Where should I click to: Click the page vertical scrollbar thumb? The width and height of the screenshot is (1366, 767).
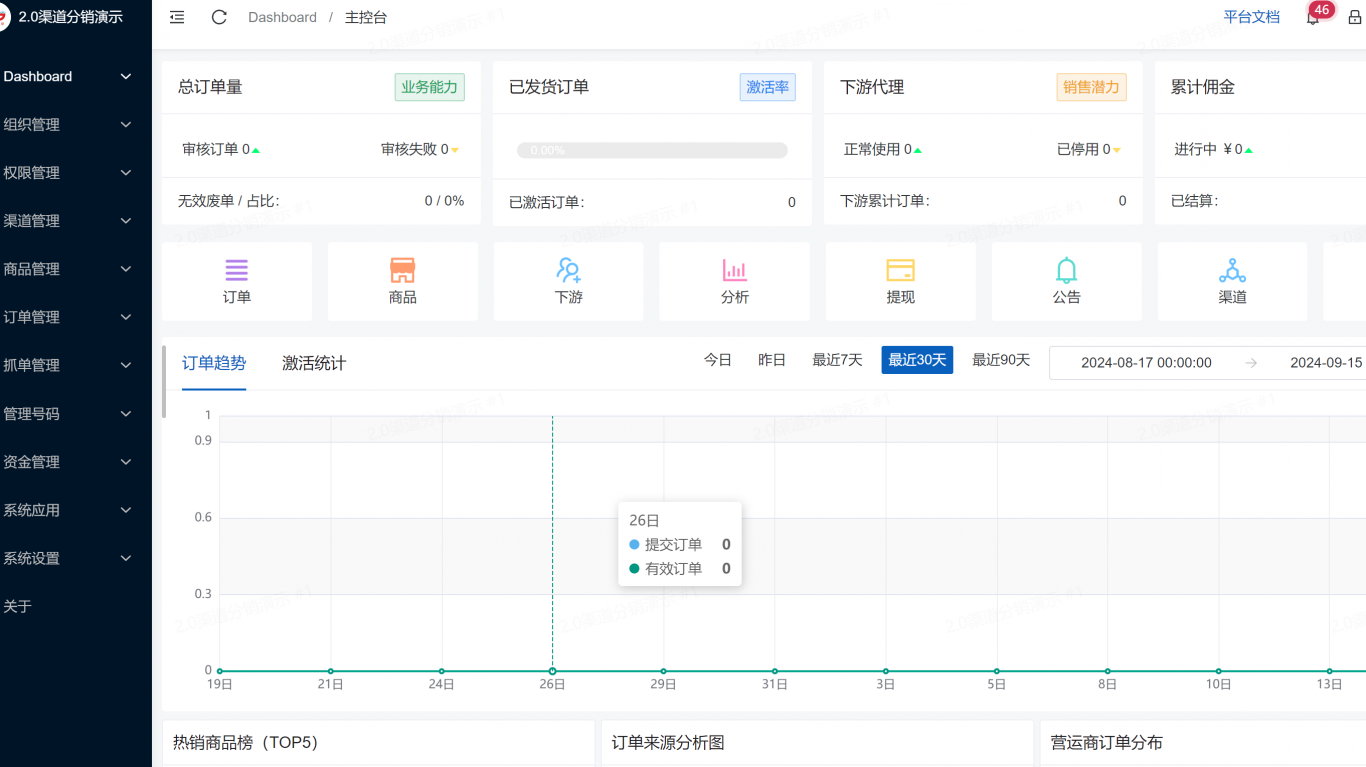pos(164,382)
